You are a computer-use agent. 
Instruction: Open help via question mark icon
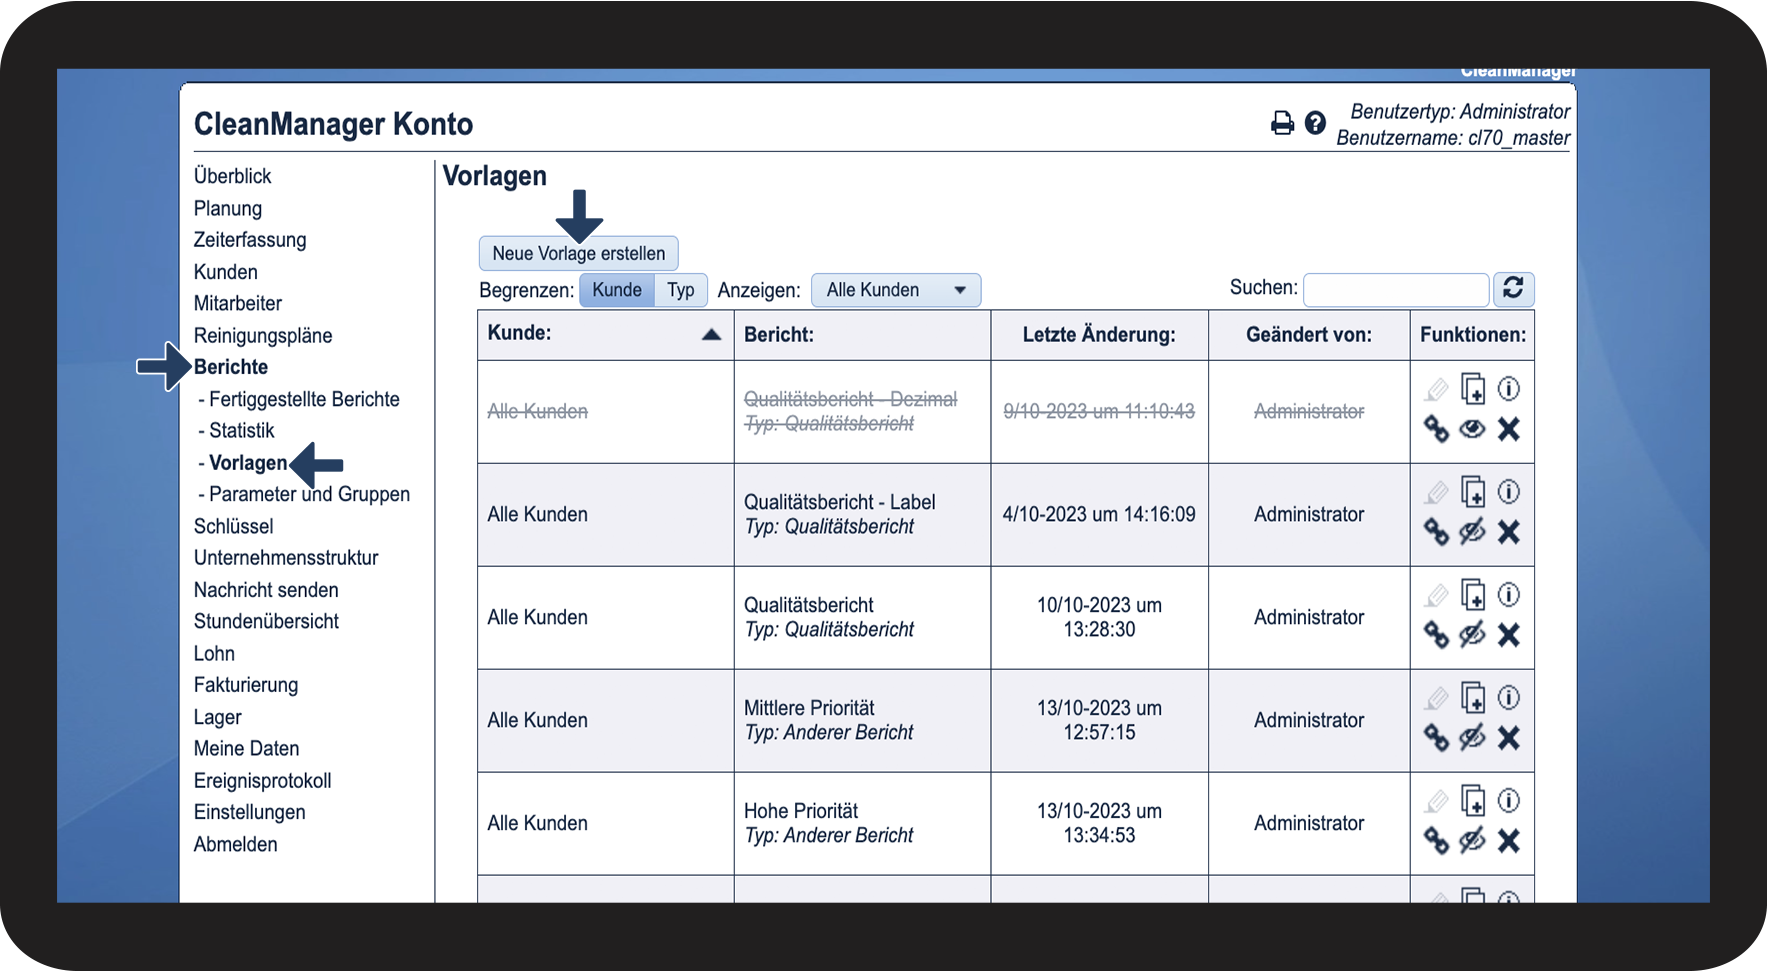[x=1315, y=123]
